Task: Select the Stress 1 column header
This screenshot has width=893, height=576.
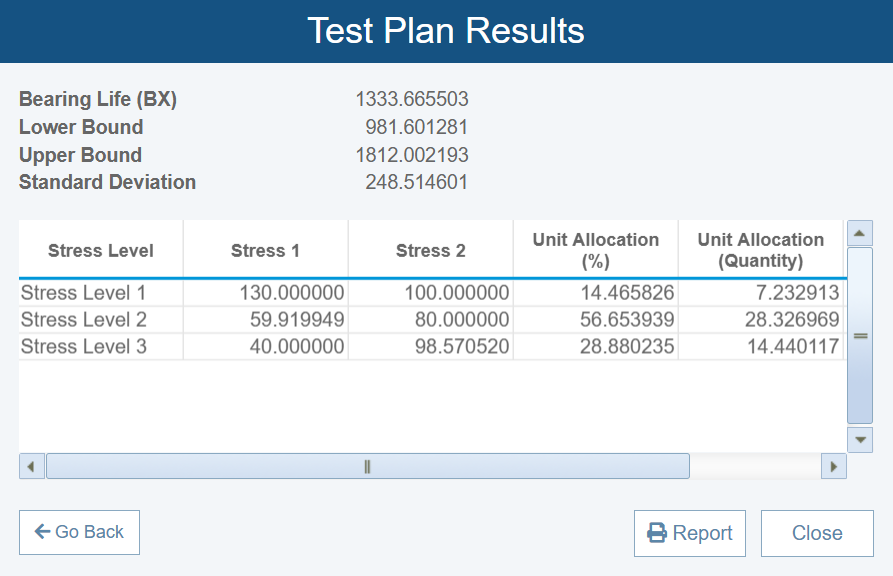Action: [x=265, y=250]
